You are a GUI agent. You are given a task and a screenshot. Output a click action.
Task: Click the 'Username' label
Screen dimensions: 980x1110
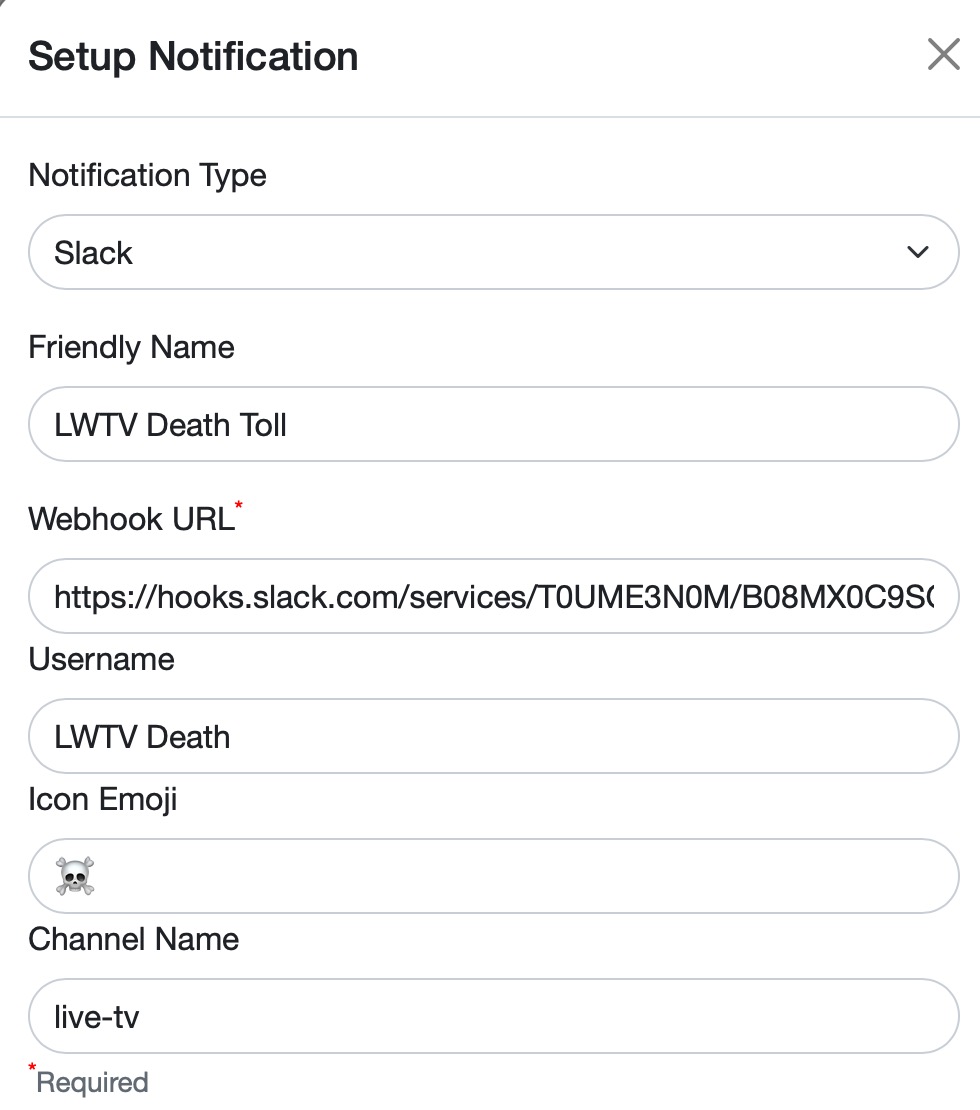(x=101, y=659)
